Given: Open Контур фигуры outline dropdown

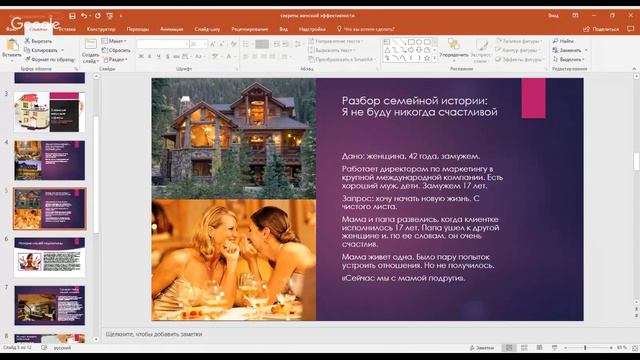Looking at the screenshot, I should point(518,50).
